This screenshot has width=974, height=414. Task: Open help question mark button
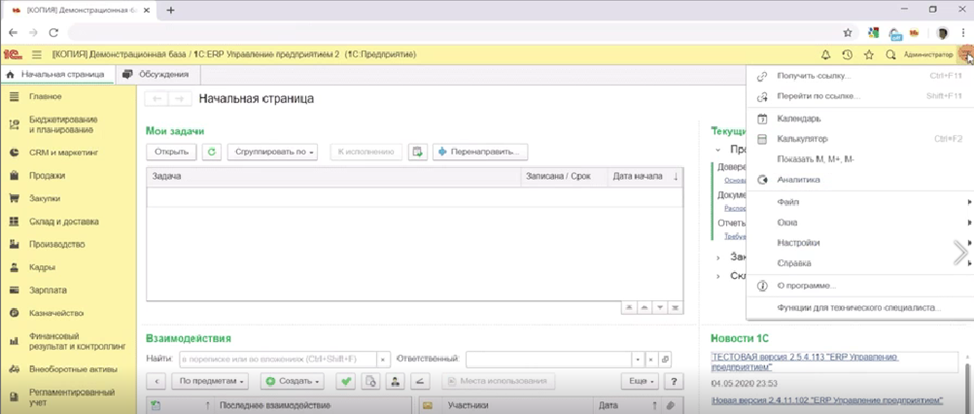(673, 381)
